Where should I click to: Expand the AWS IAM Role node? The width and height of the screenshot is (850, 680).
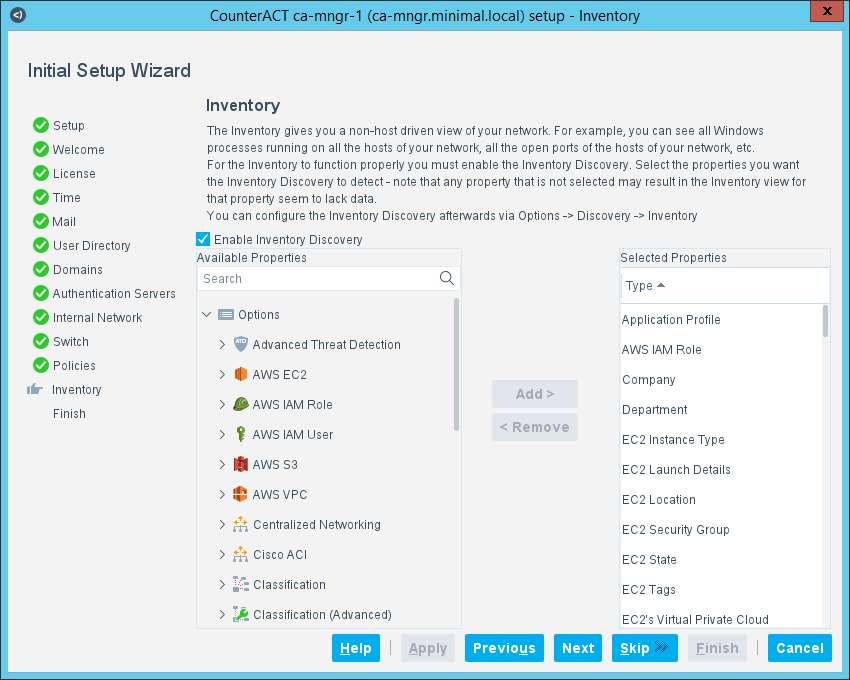pos(222,405)
